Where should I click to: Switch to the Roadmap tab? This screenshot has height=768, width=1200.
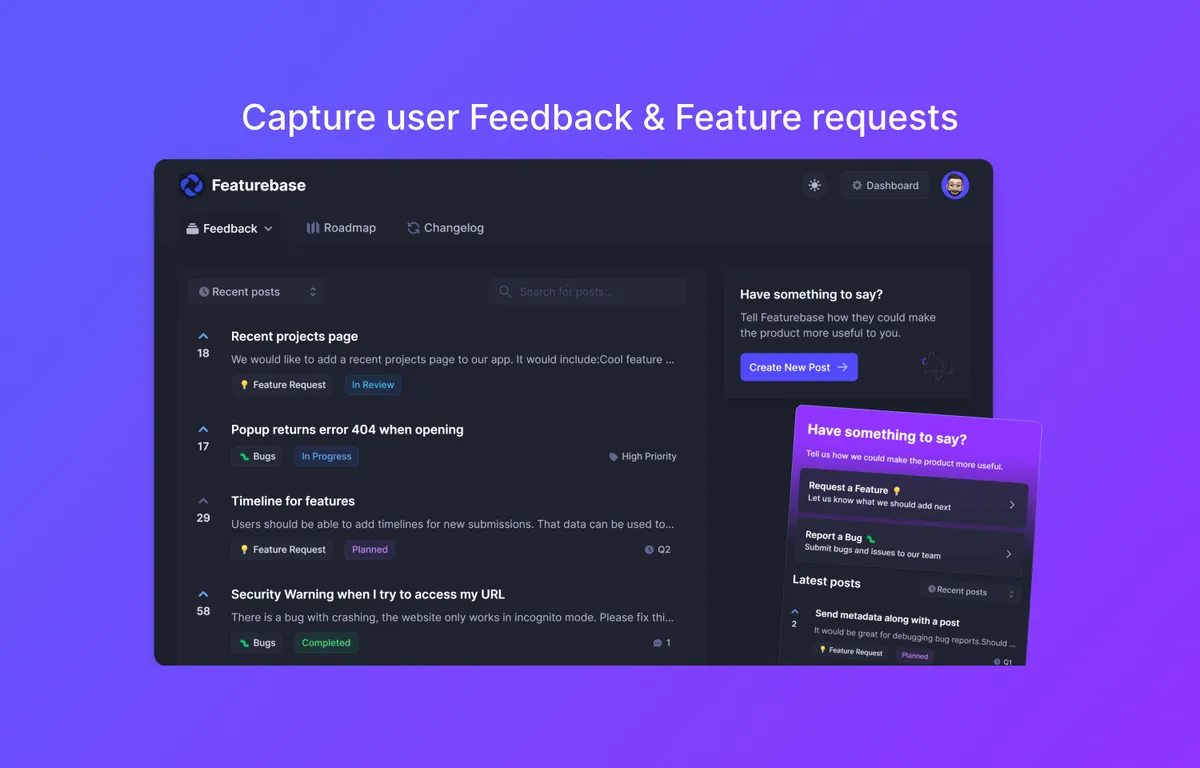[x=341, y=228]
